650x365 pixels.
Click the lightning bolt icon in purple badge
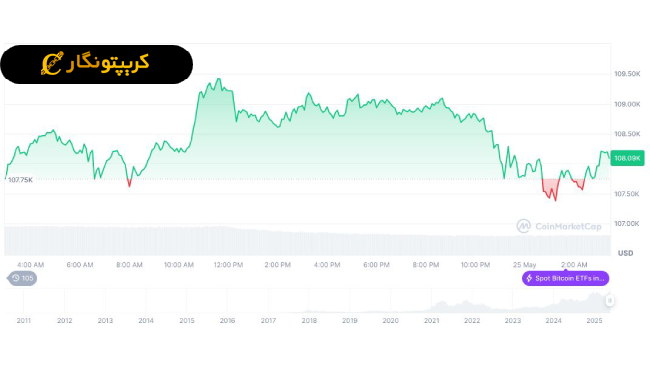(529, 278)
